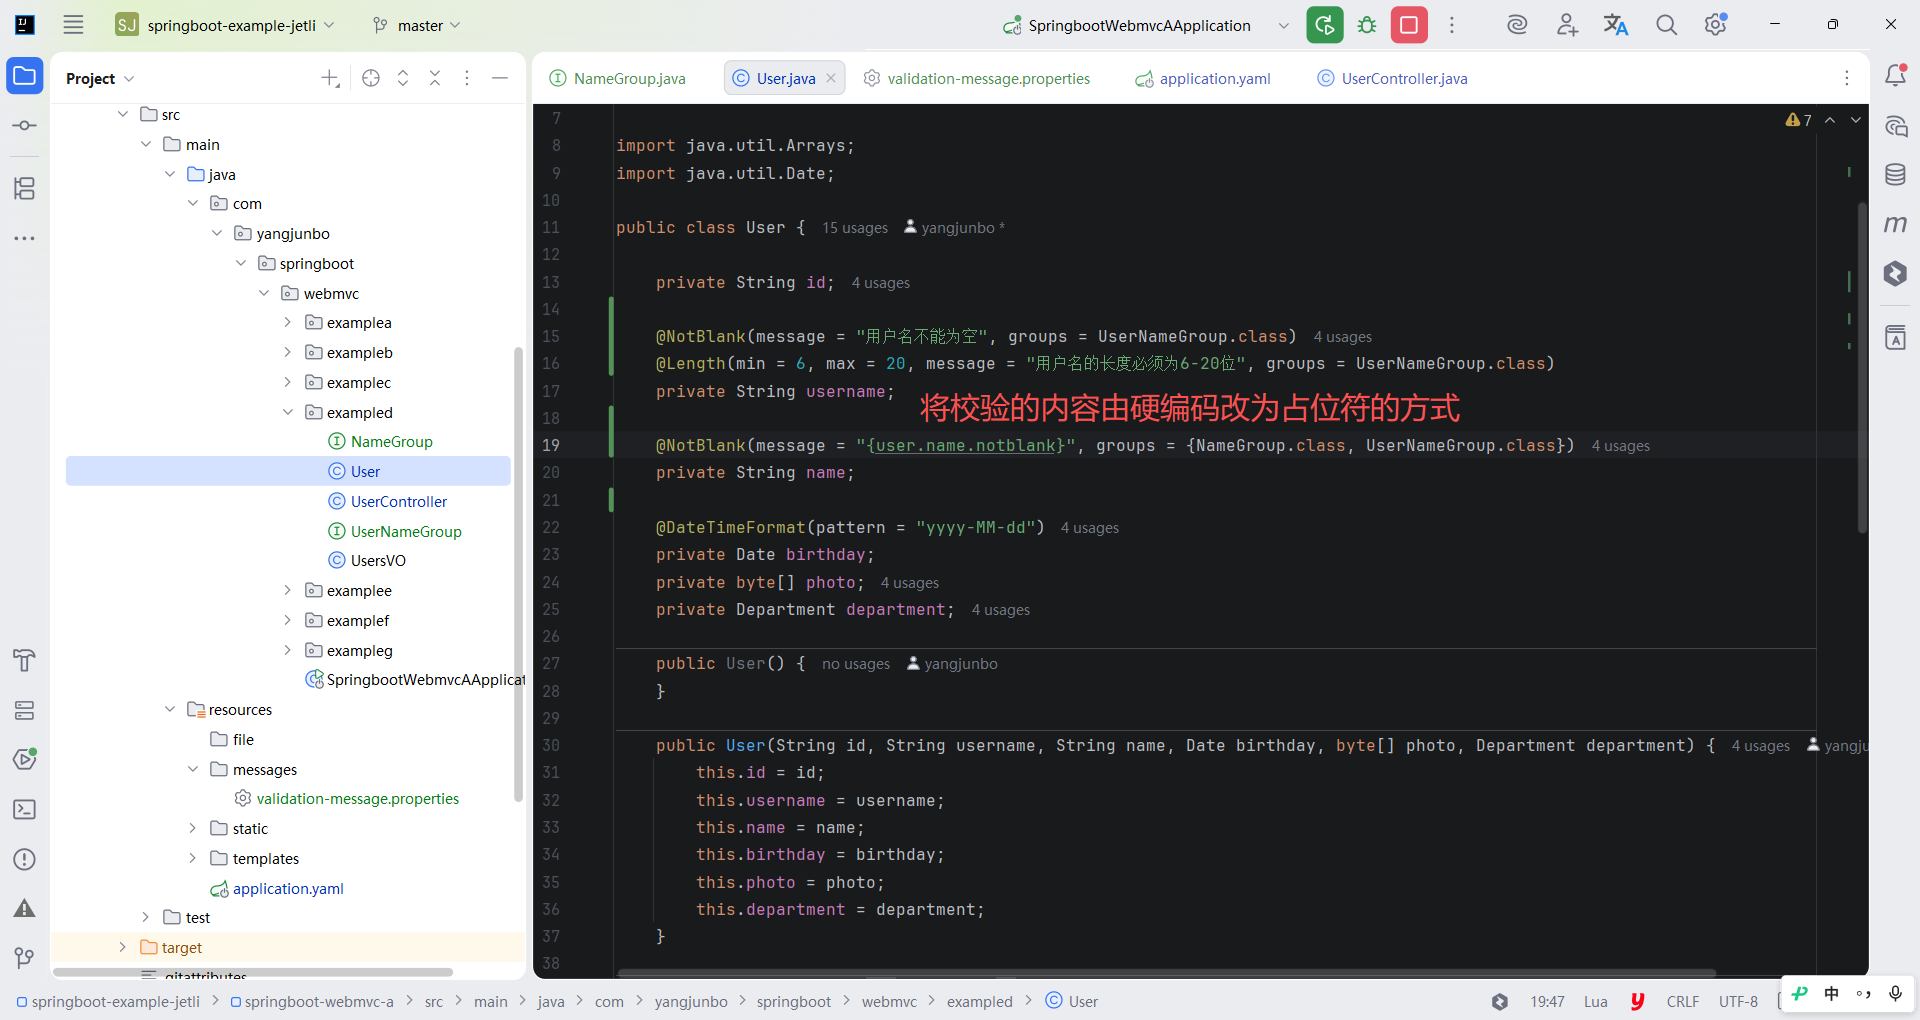The image size is (1920, 1020).
Task: Open the Notifications bell
Action: (1895, 76)
